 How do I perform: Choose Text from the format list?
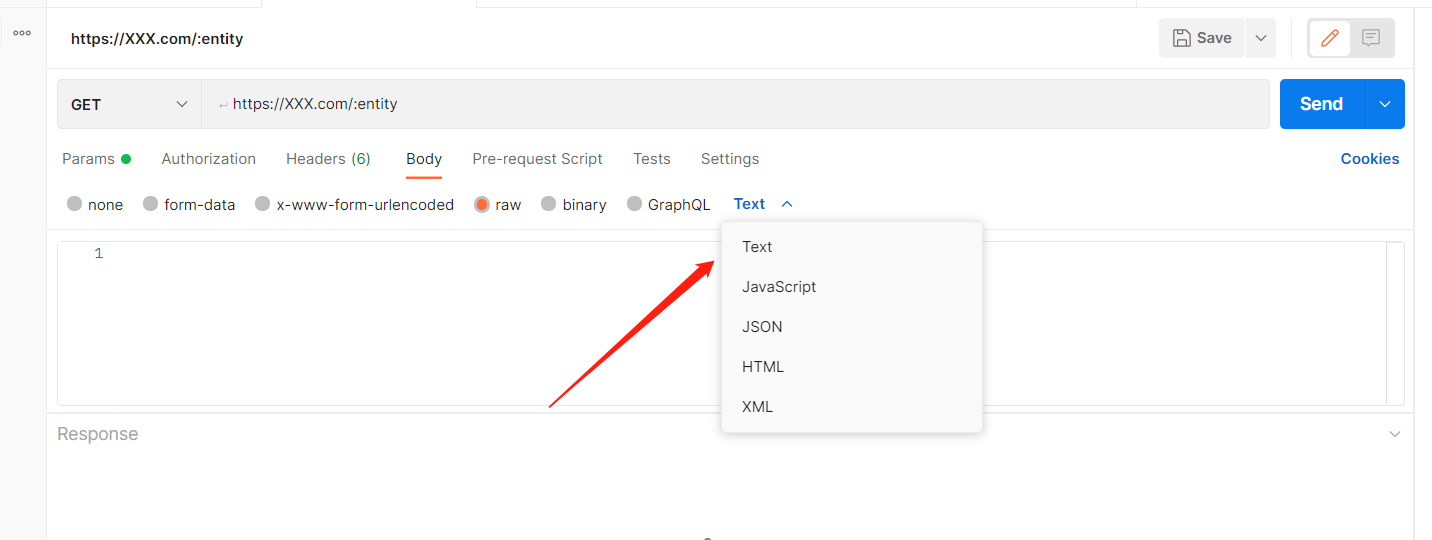point(852,247)
